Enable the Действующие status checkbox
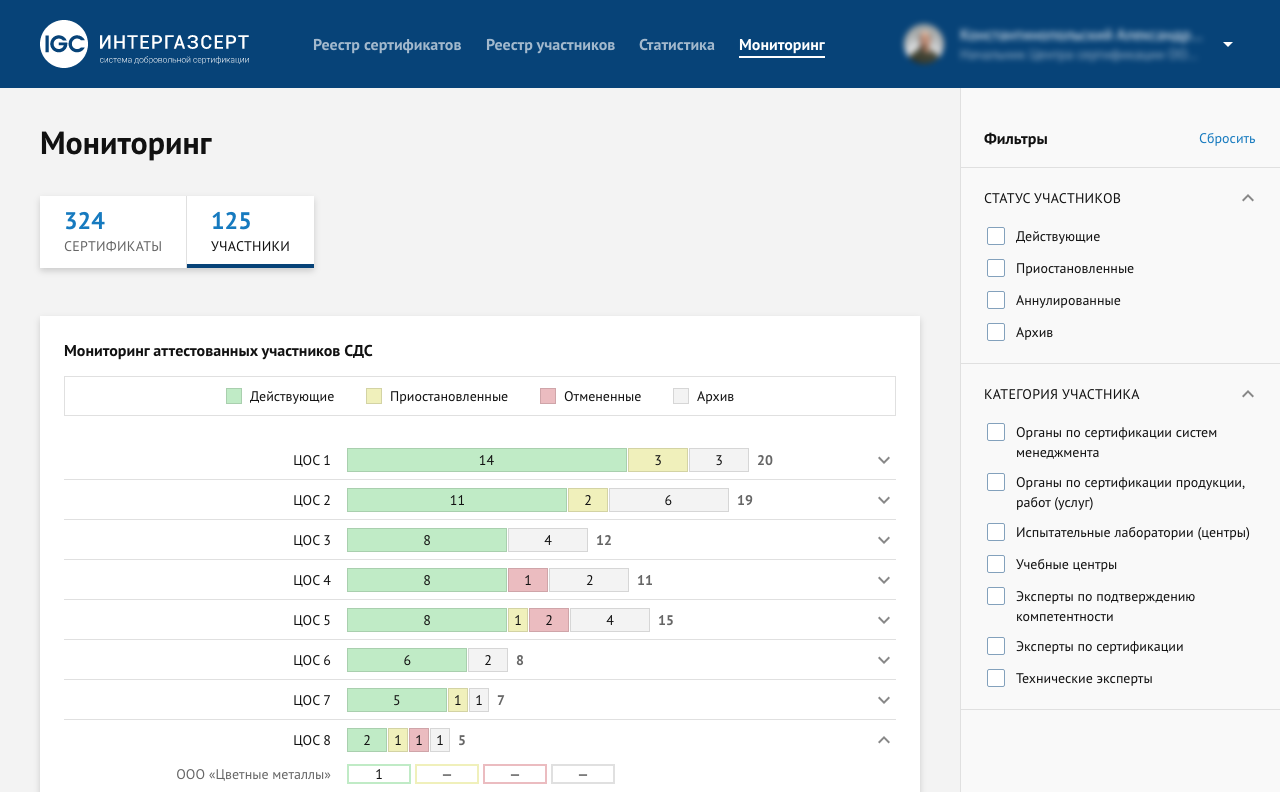The image size is (1280, 792). 996,237
